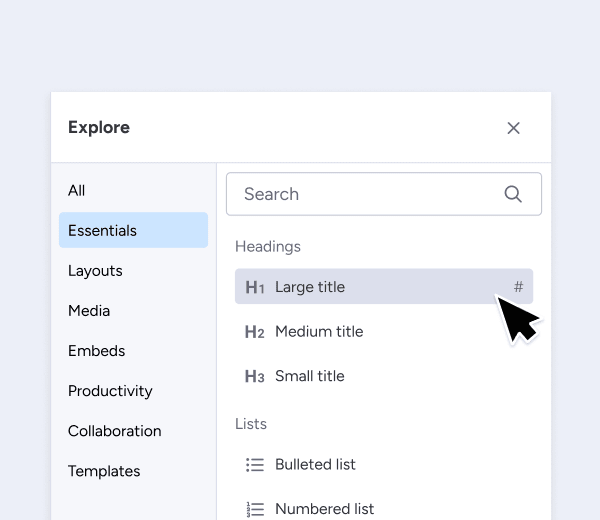Viewport: 600px width, 520px height.
Task: Select the Essentials category
Action: (x=134, y=230)
